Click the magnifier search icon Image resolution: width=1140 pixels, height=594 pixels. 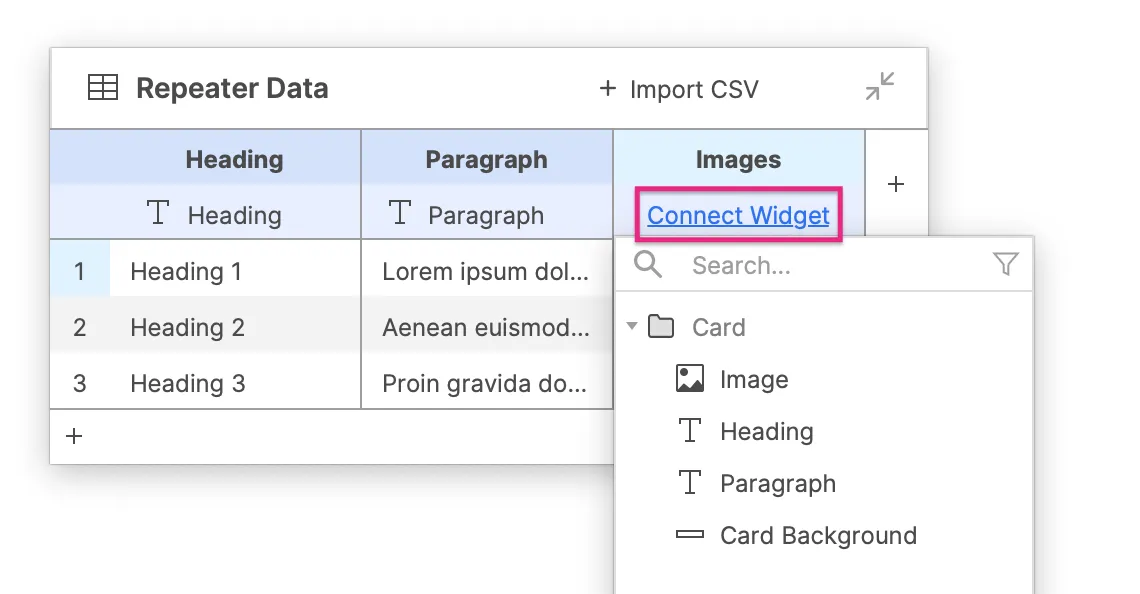pos(648,265)
